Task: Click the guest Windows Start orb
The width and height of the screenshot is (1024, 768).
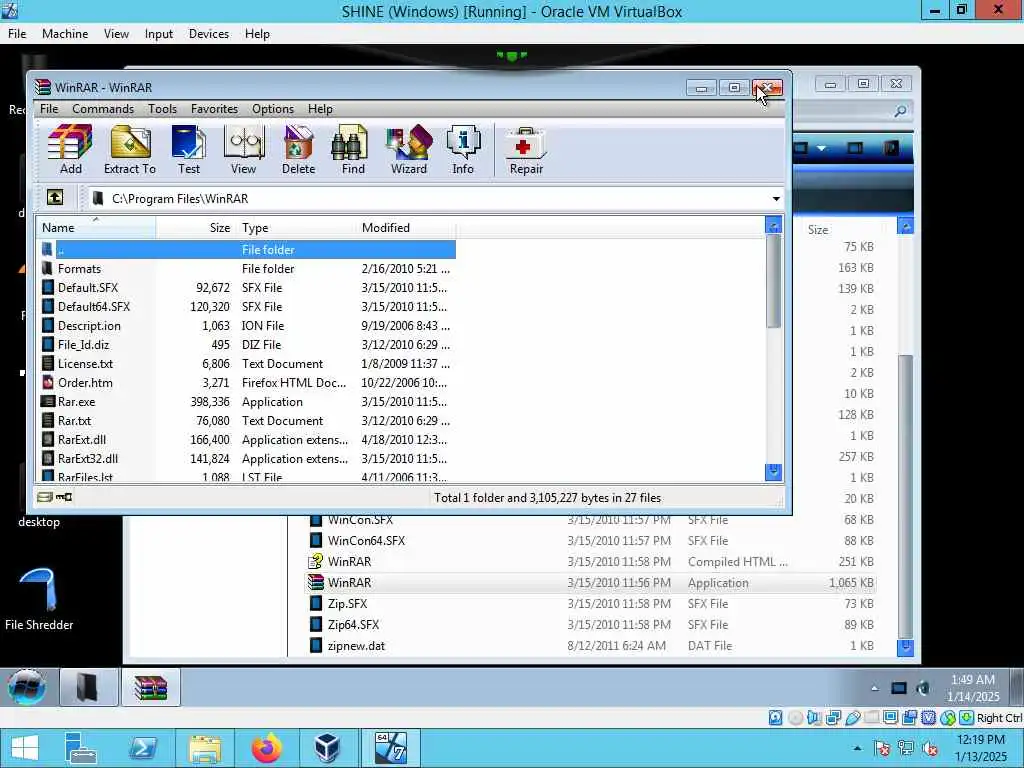Action: pos(27,687)
